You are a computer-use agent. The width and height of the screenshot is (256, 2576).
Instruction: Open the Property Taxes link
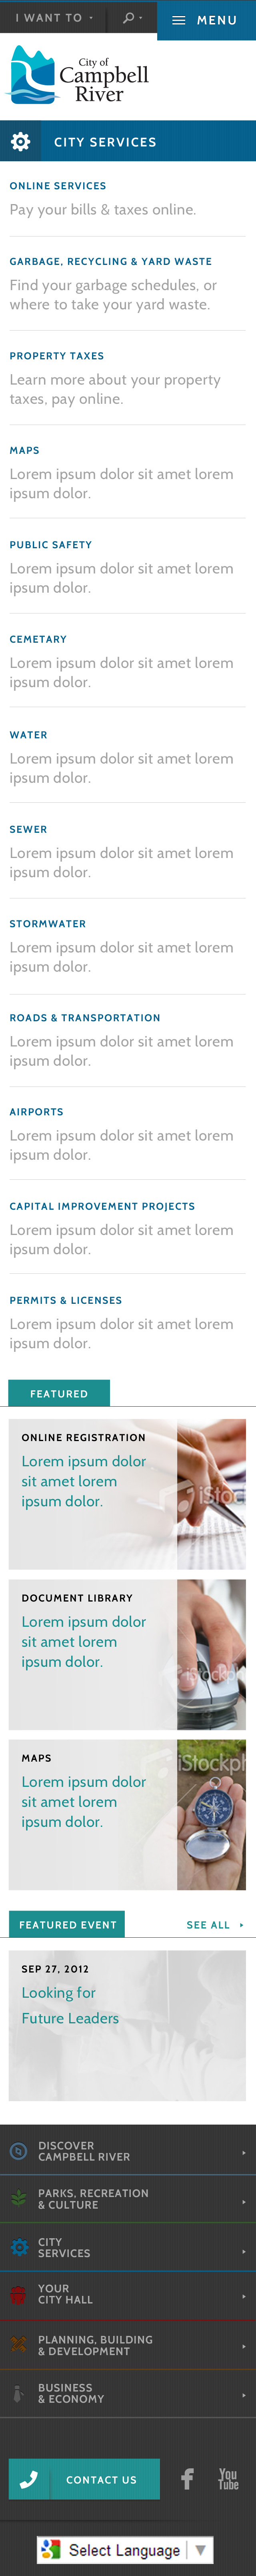pyautogui.click(x=57, y=356)
